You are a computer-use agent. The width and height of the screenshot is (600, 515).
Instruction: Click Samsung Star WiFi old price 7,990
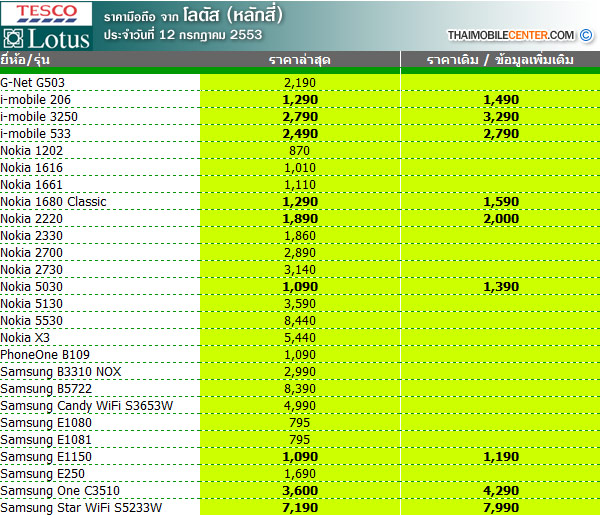pyautogui.click(x=501, y=508)
